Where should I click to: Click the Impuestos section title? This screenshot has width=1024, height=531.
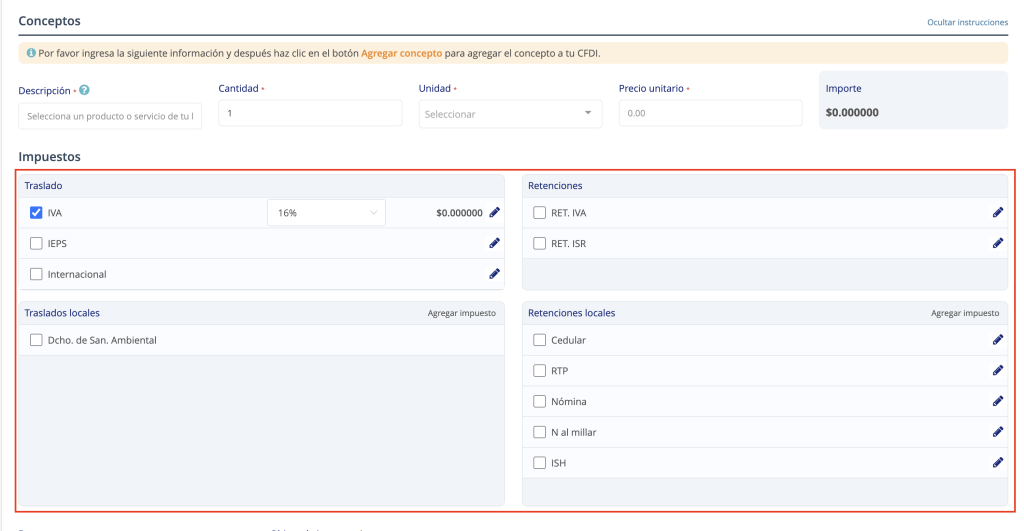[x=50, y=157]
